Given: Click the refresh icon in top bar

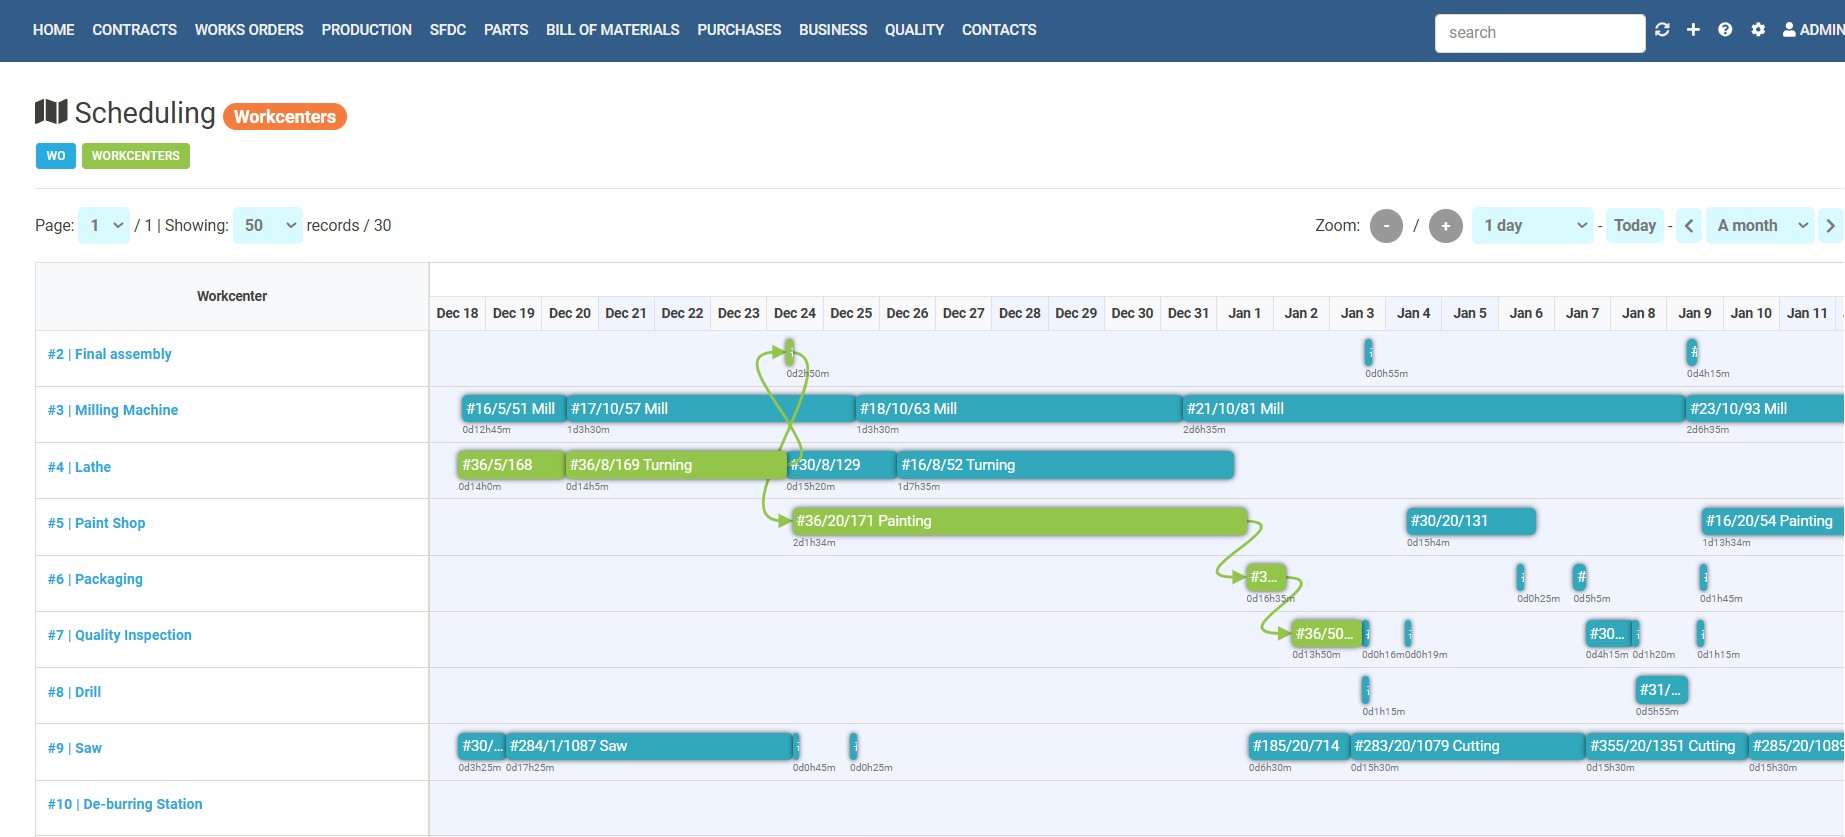Looking at the screenshot, I should (1662, 30).
